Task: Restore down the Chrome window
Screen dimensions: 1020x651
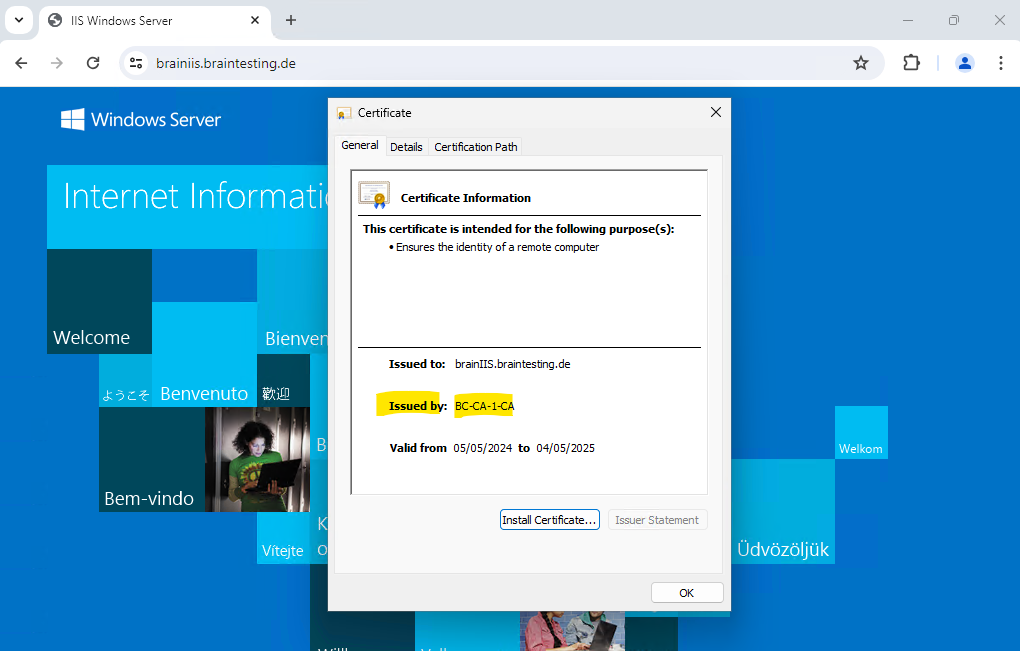Action: coord(954,20)
